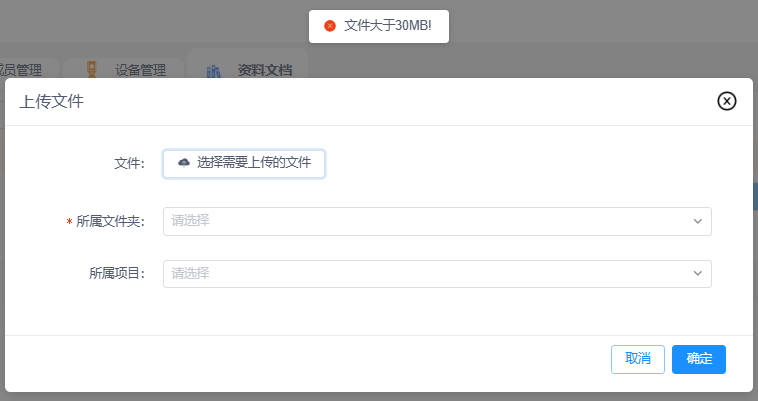Click the 文件 field label
Screen dimensions: 758x401
130,163
